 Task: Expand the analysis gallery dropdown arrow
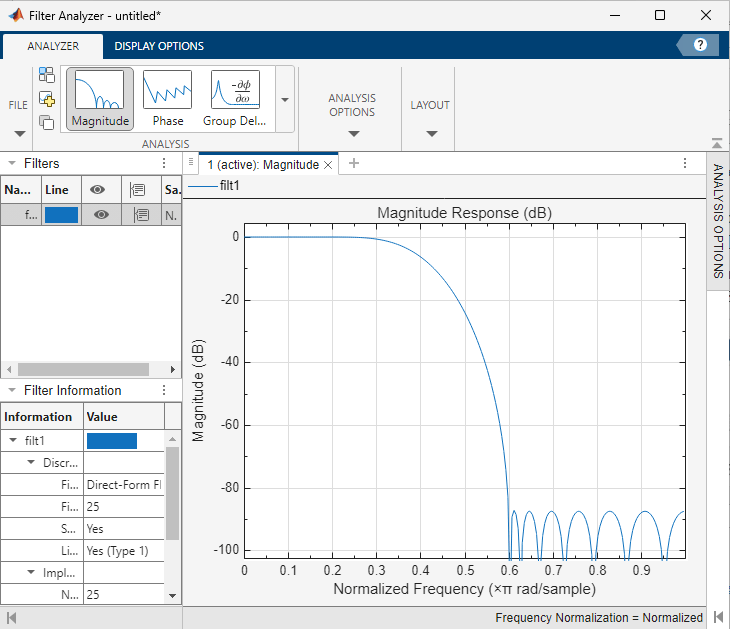[284, 100]
